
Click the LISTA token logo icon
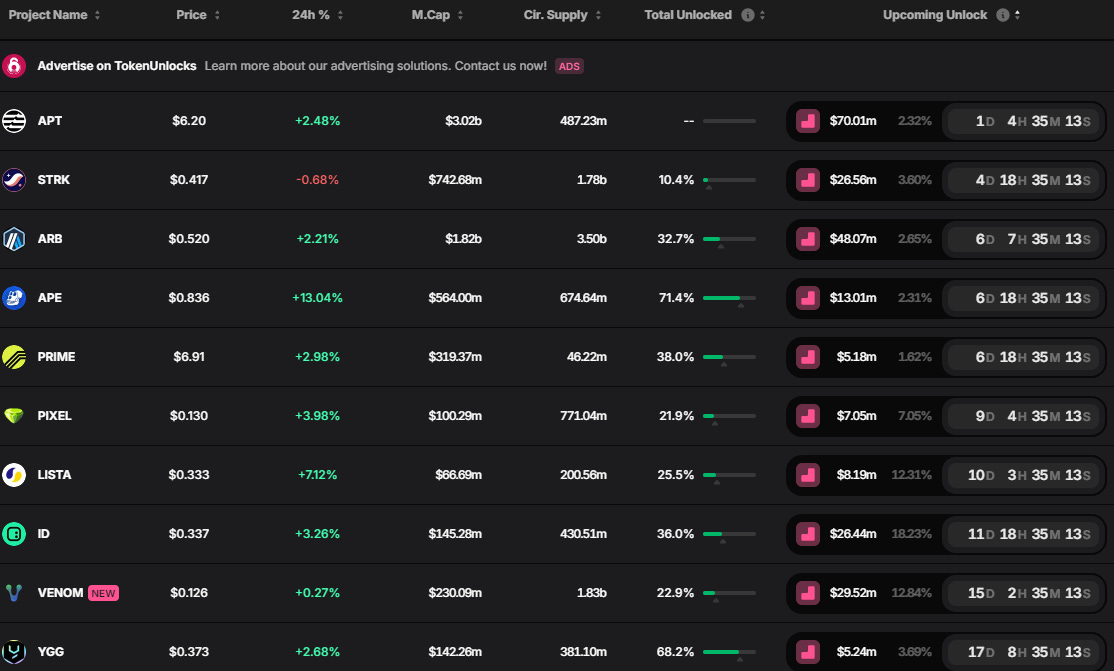click(13, 475)
